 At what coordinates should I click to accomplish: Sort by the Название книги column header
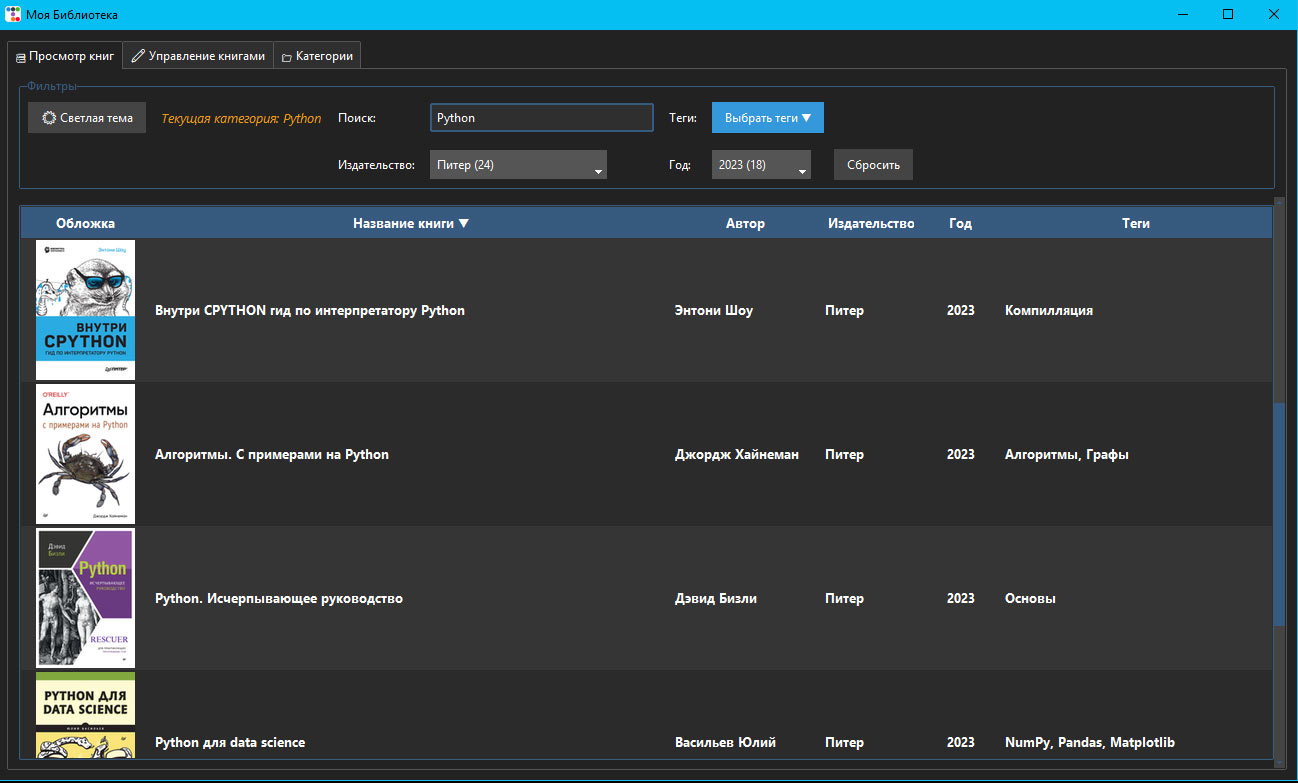410,223
